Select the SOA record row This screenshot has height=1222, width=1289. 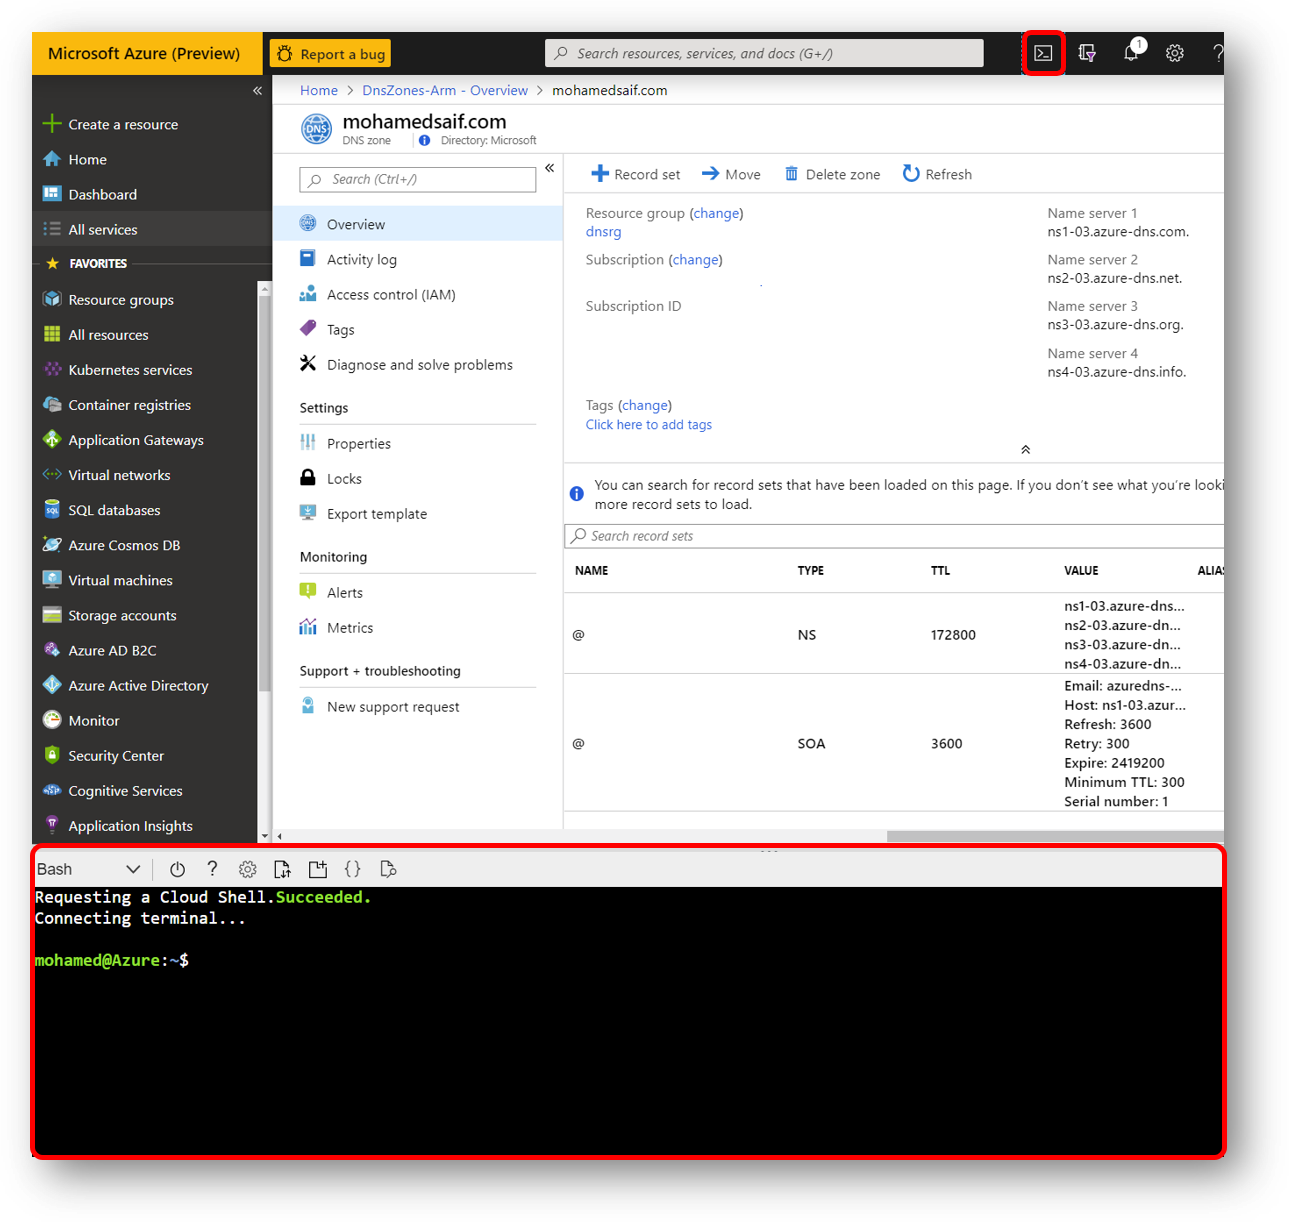894,743
